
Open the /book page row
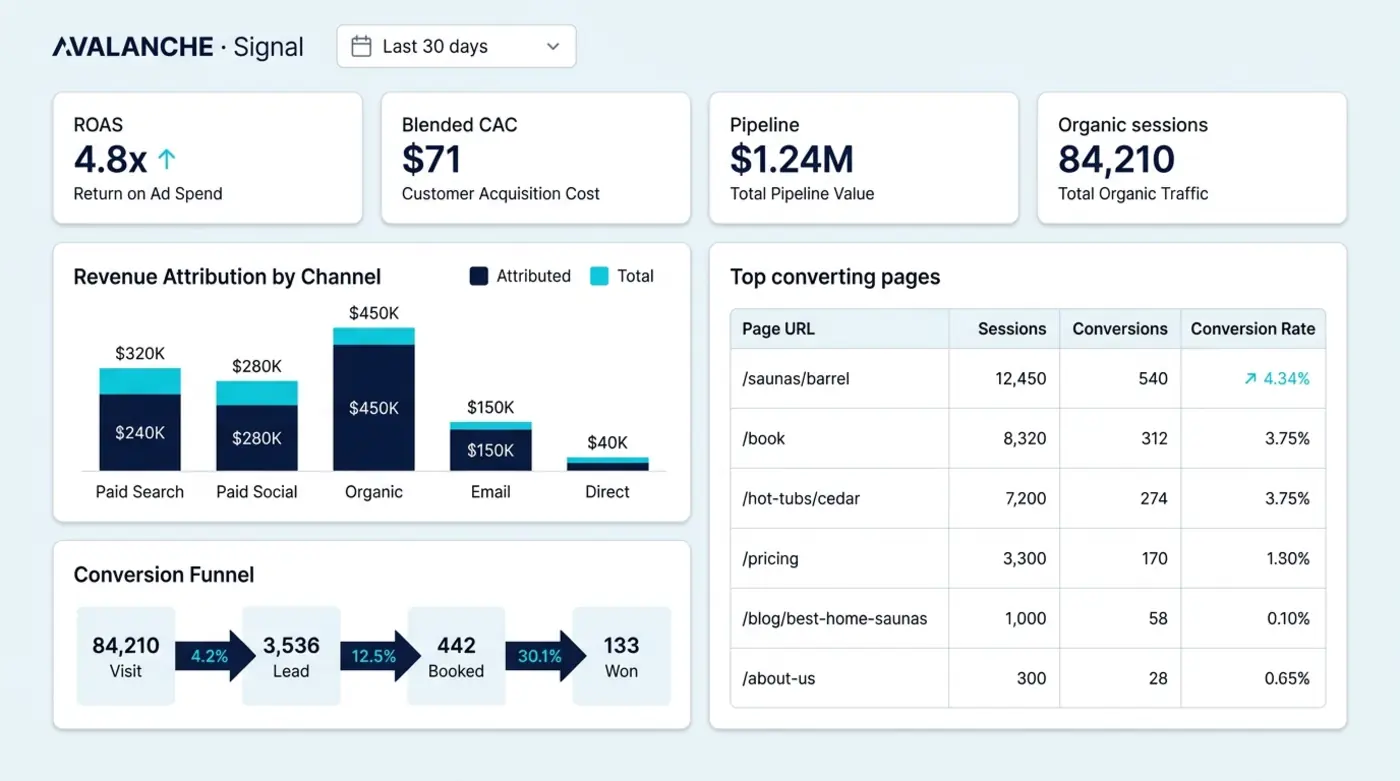coord(1028,439)
